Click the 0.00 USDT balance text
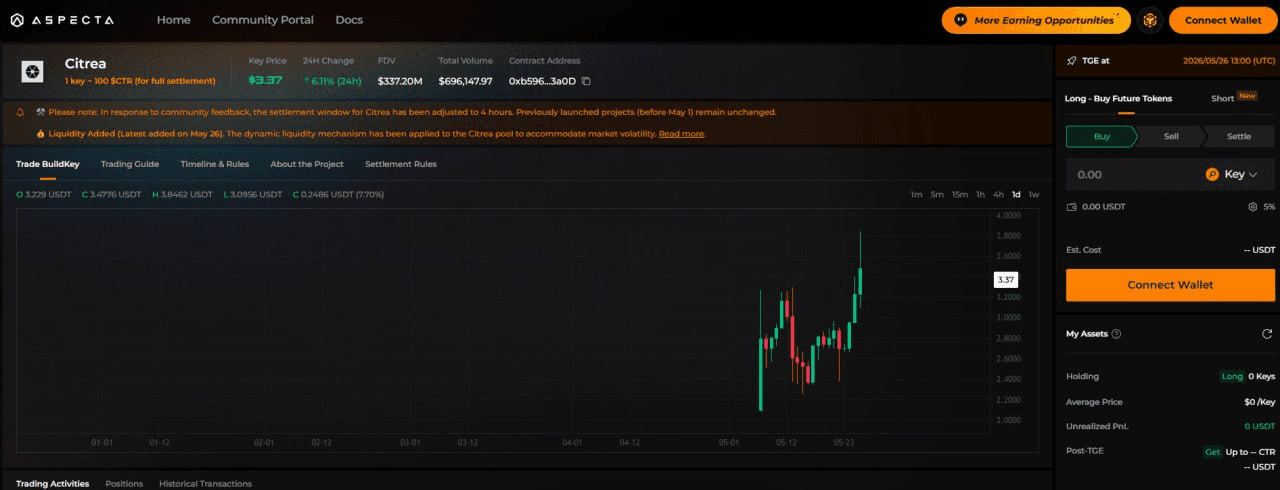 coord(1103,207)
